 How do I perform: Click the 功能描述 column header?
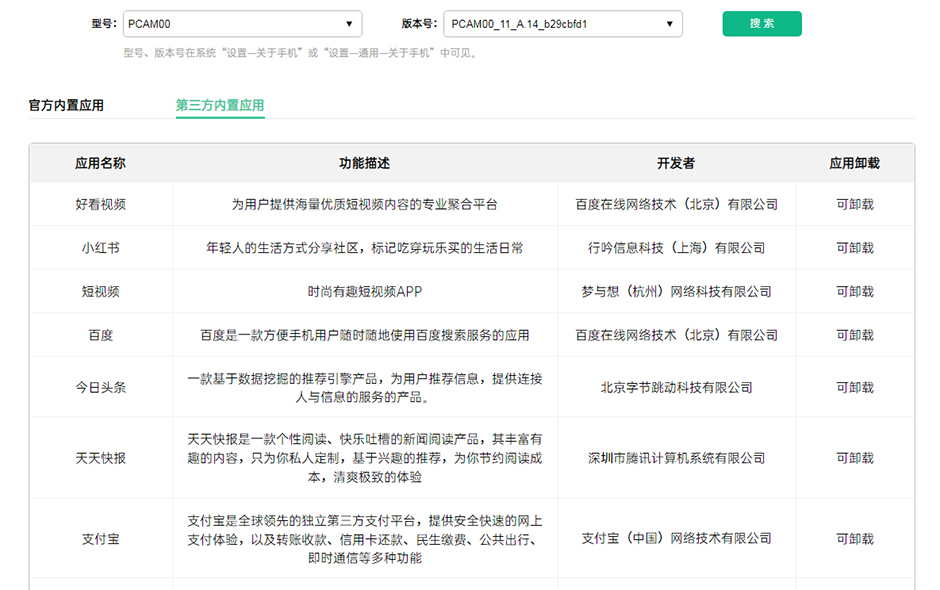click(x=364, y=163)
